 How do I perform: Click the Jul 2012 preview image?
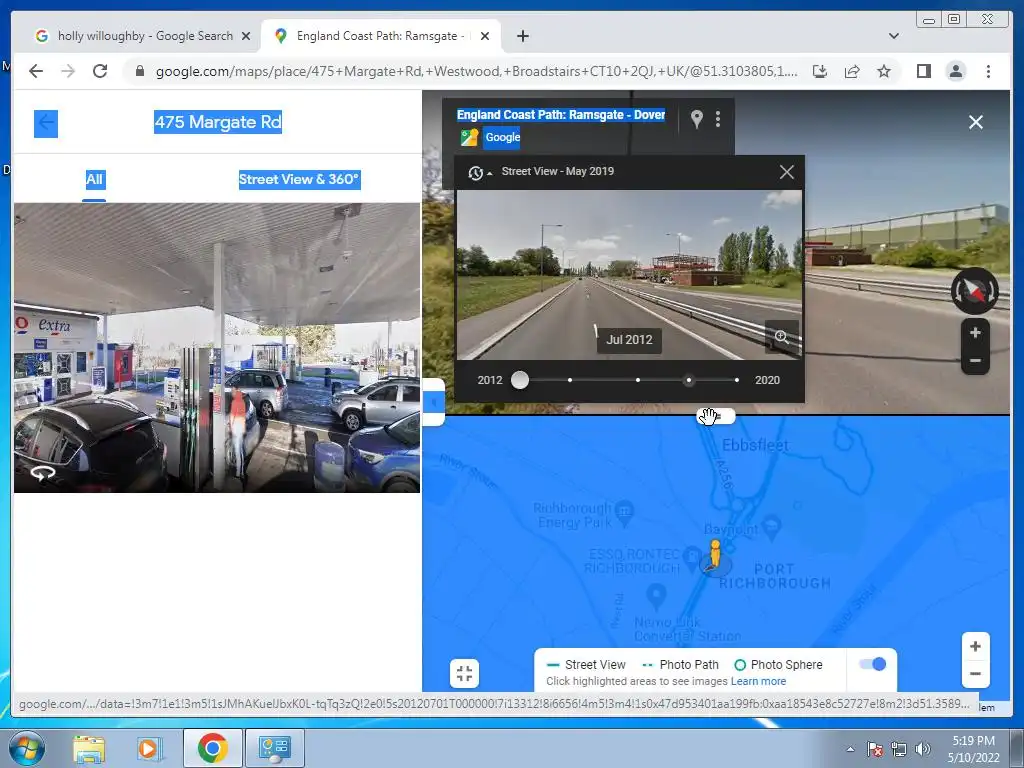point(629,275)
